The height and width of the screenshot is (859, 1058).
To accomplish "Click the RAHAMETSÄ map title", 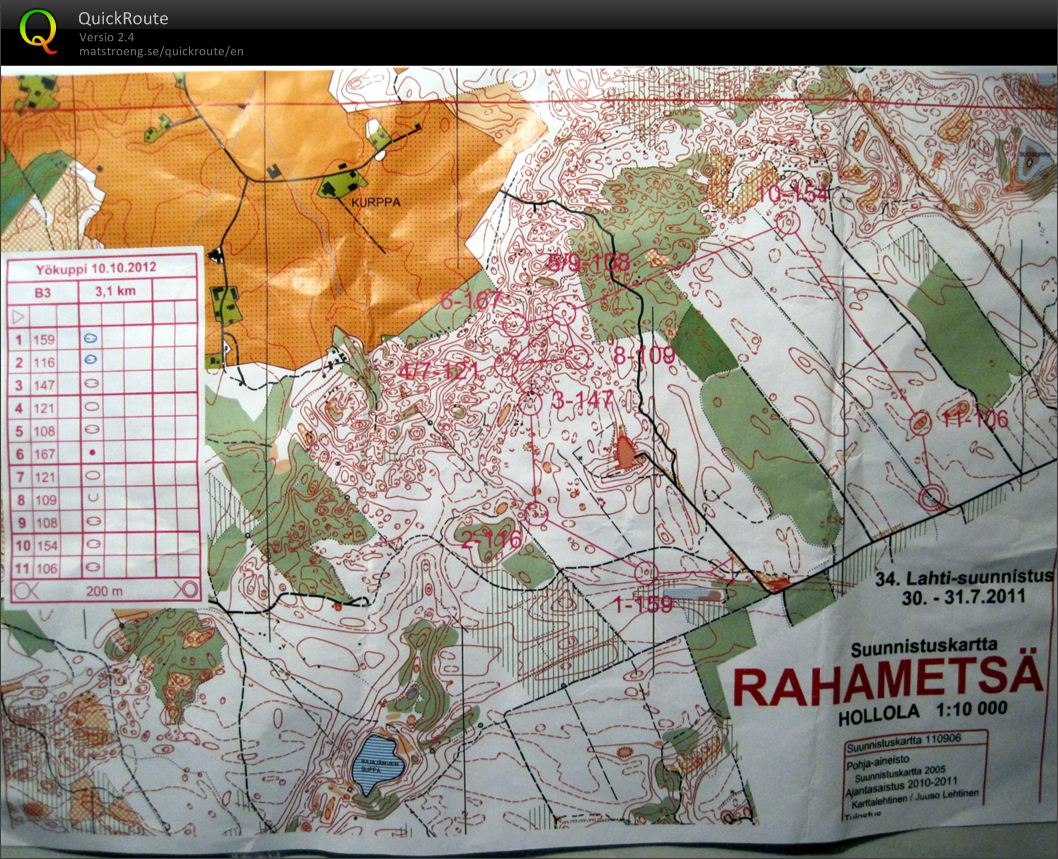I will (888, 686).
